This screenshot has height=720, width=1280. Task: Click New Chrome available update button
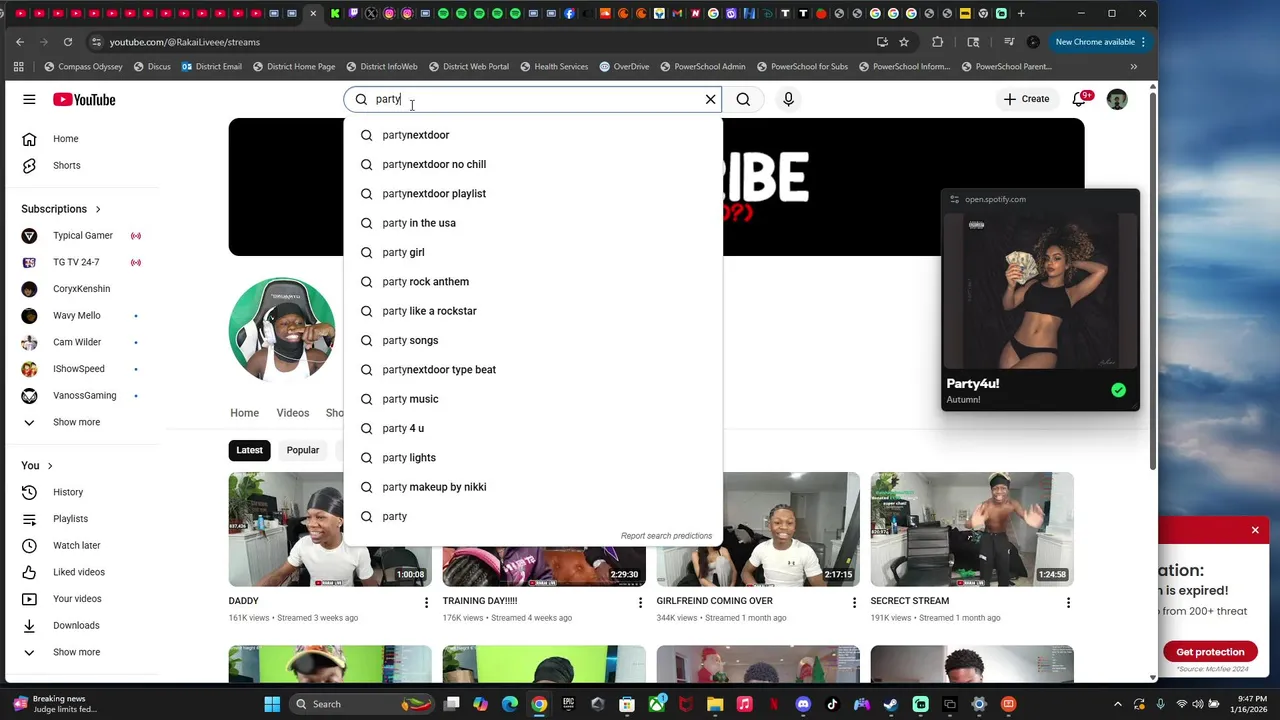tap(1100, 42)
